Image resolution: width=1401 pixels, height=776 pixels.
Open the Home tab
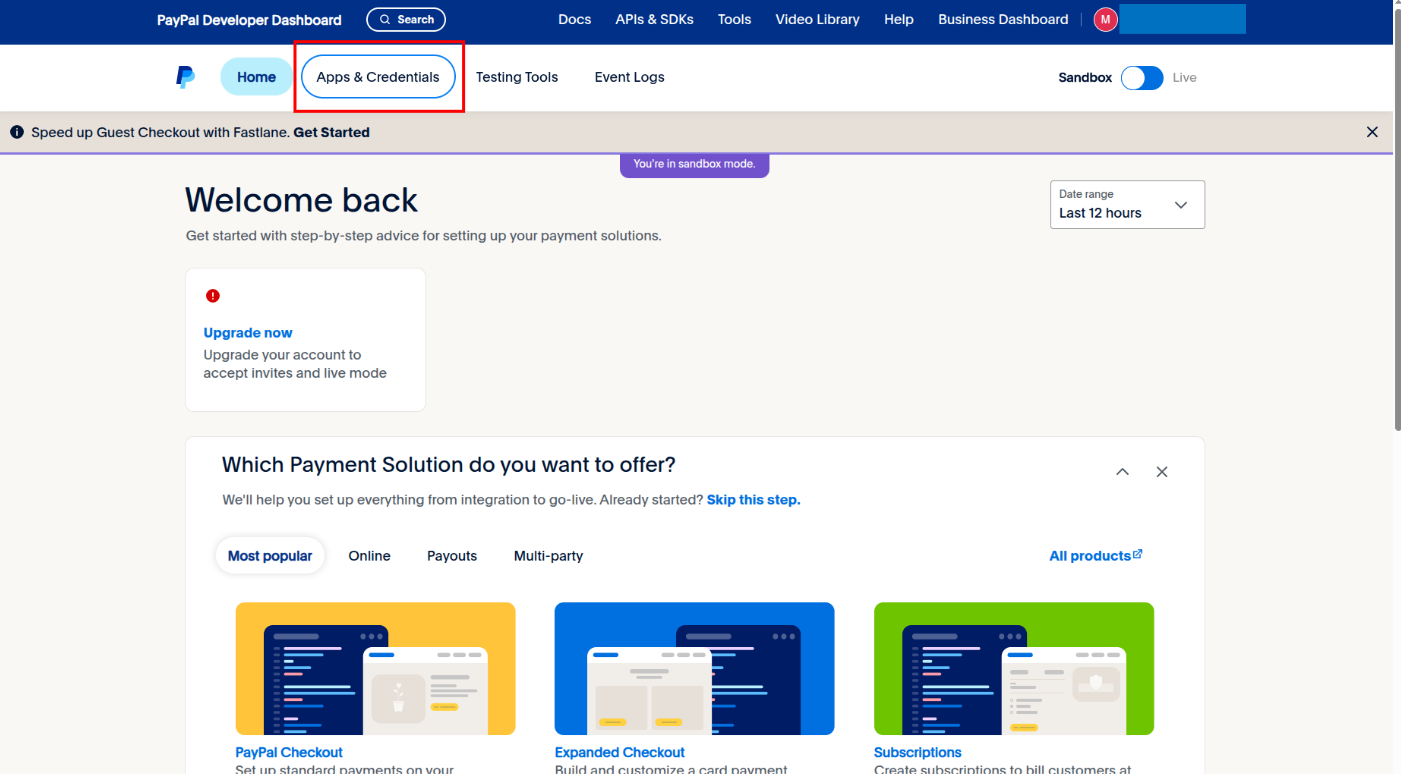click(x=256, y=77)
